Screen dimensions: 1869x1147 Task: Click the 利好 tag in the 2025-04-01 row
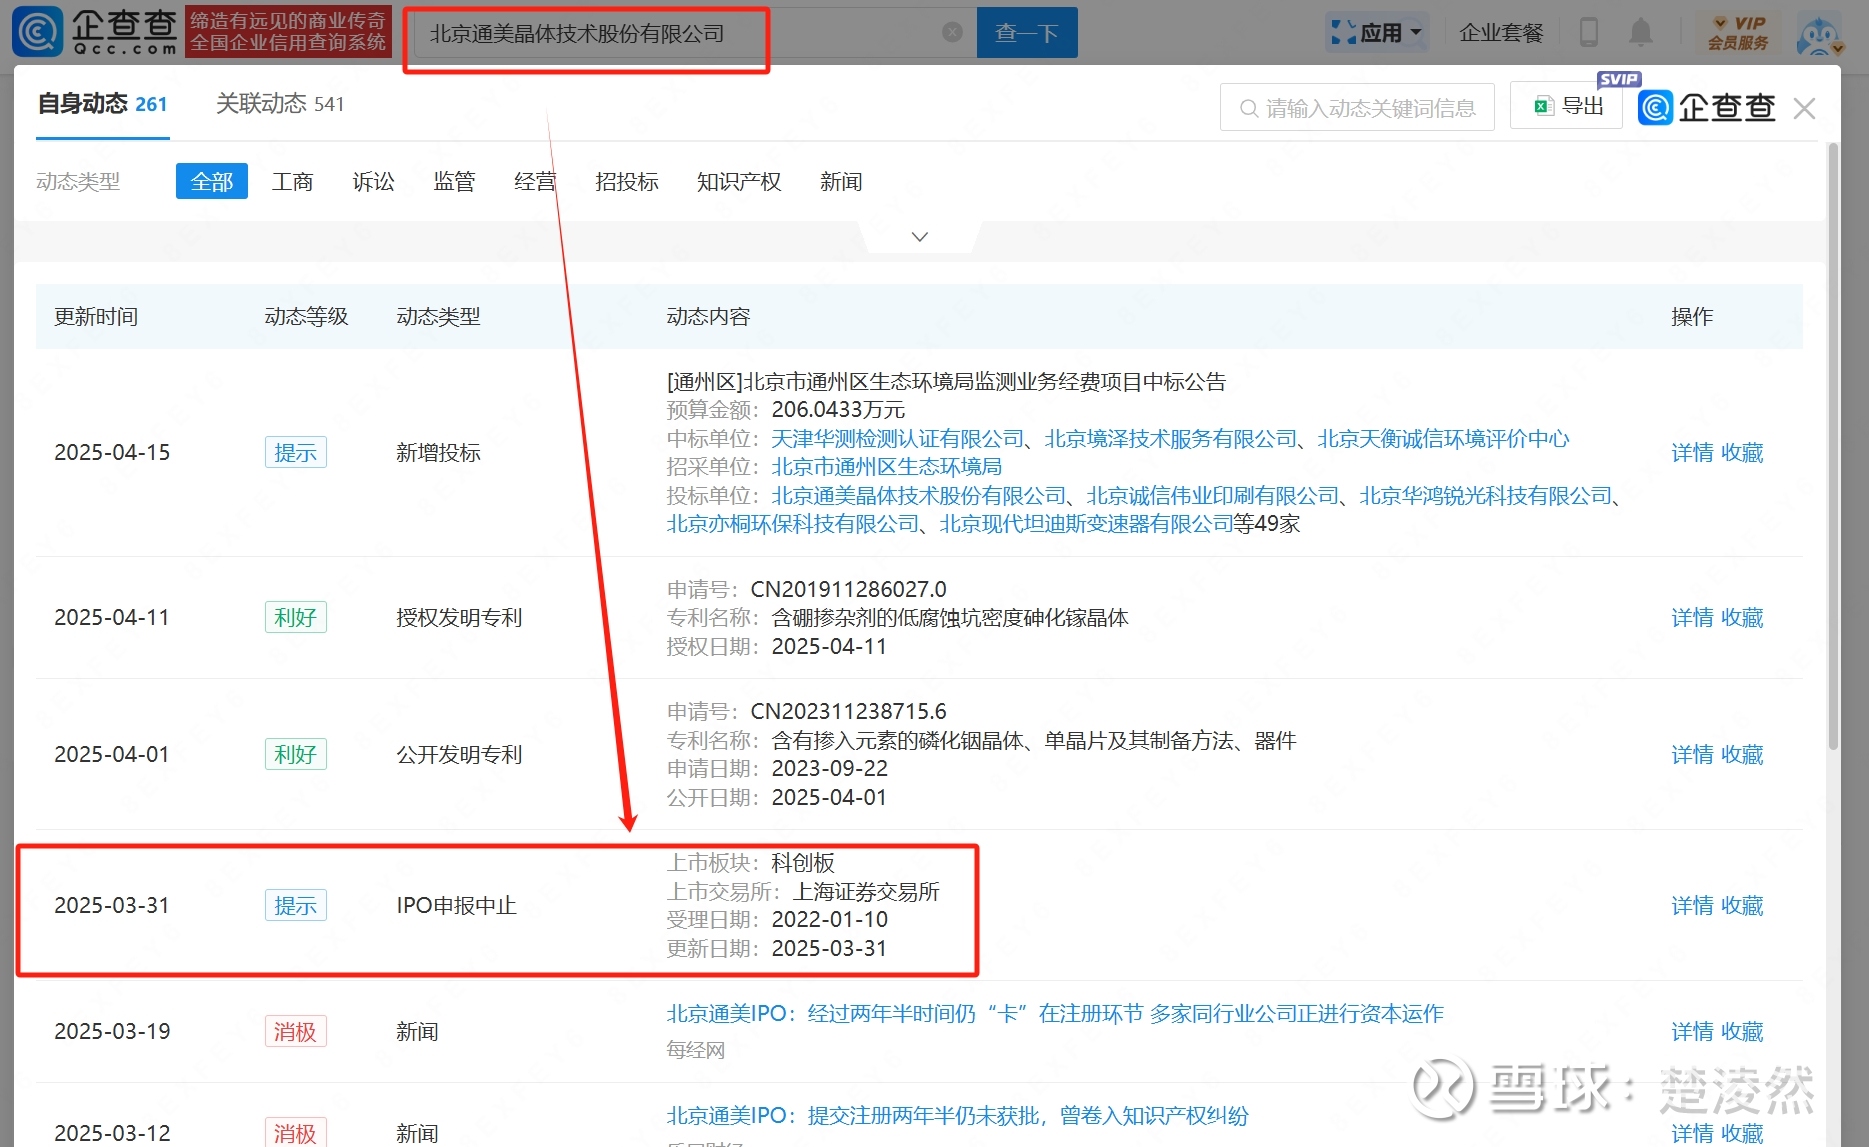(296, 755)
